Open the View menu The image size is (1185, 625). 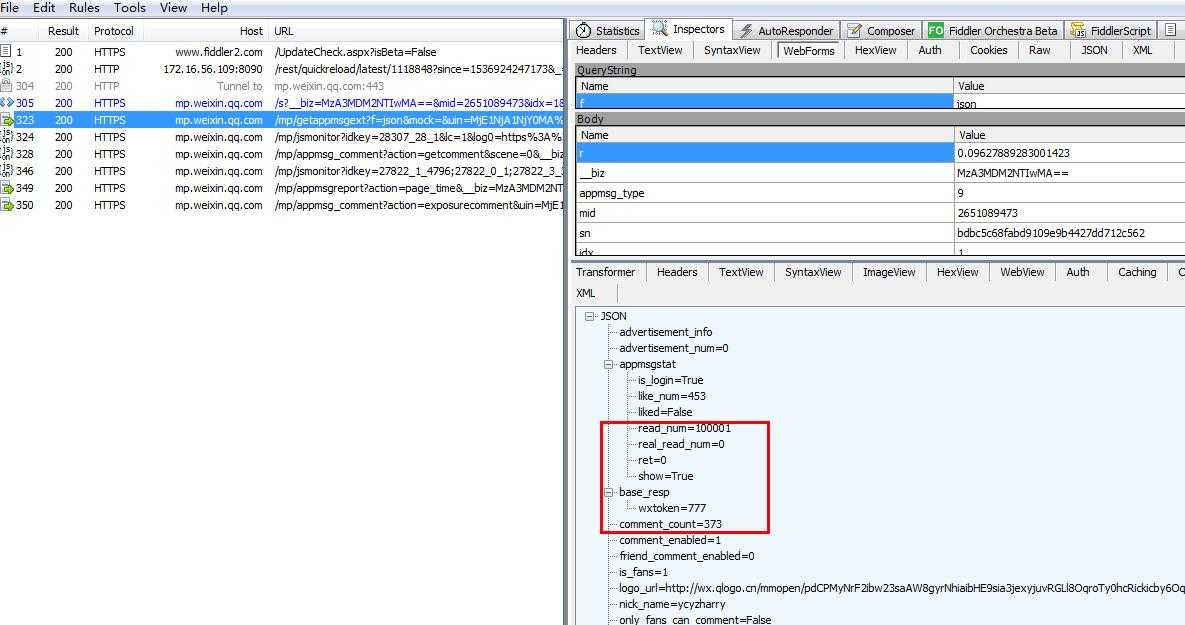coord(173,8)
